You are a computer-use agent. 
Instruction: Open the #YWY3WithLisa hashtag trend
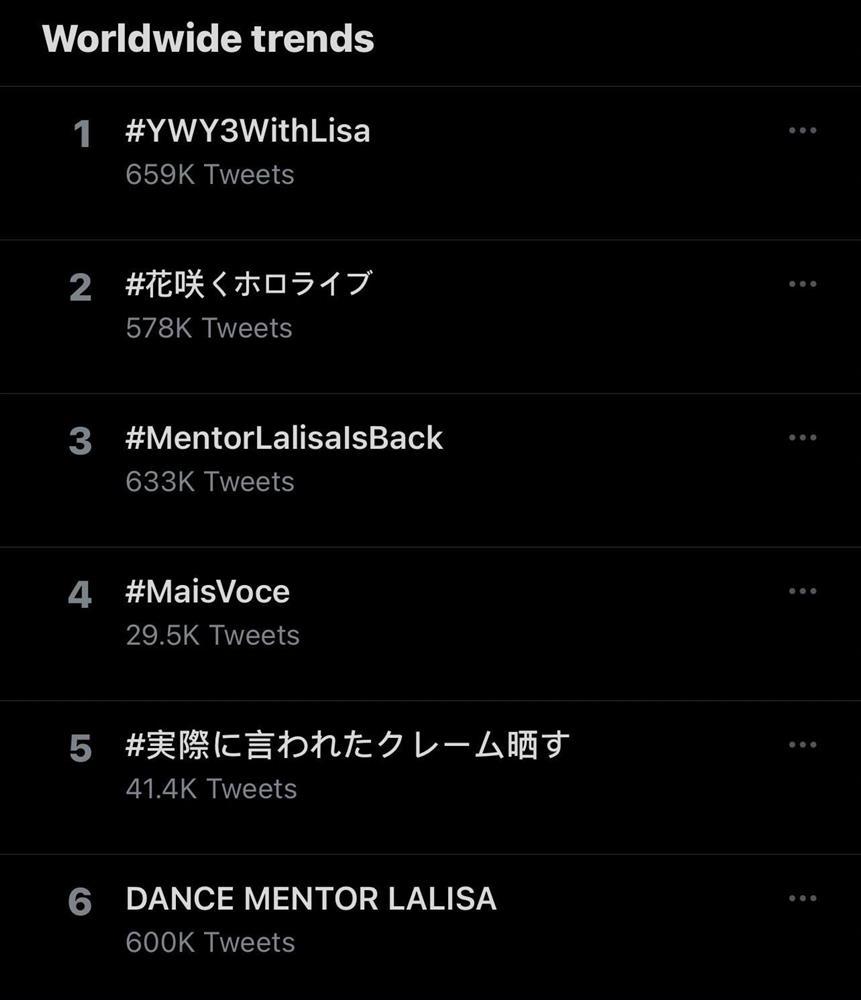click(248, 131)
